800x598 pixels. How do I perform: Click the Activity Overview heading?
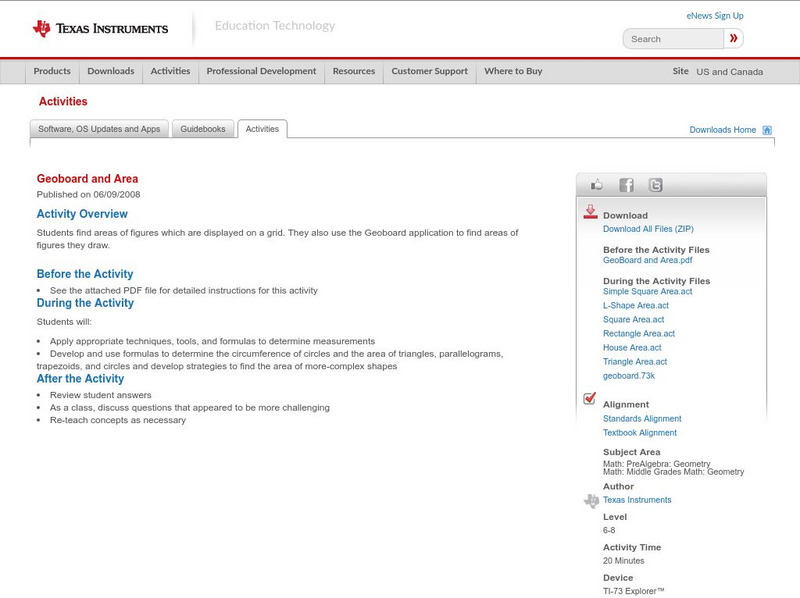[x=82, y=214]
